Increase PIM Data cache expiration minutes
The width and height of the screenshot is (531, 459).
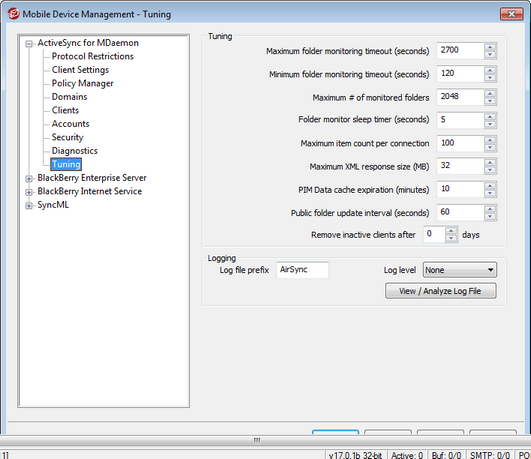pos(490,185)
